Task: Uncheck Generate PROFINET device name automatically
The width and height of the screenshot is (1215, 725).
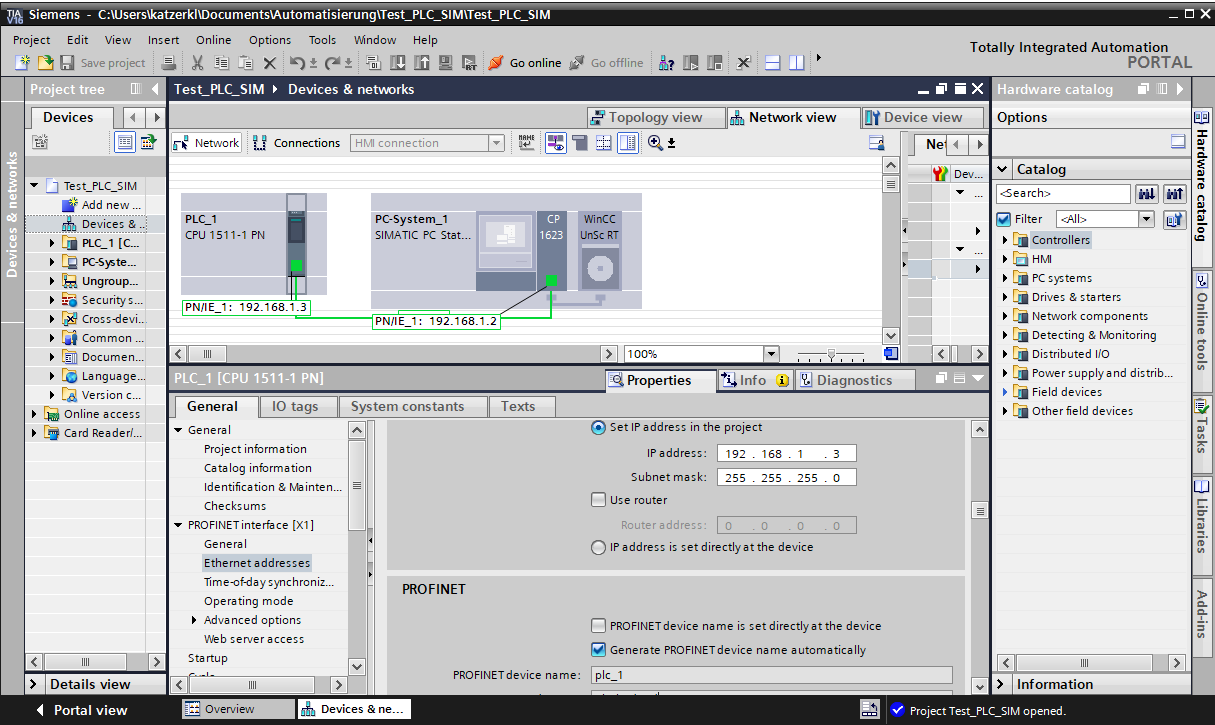Action: [598, 650]
